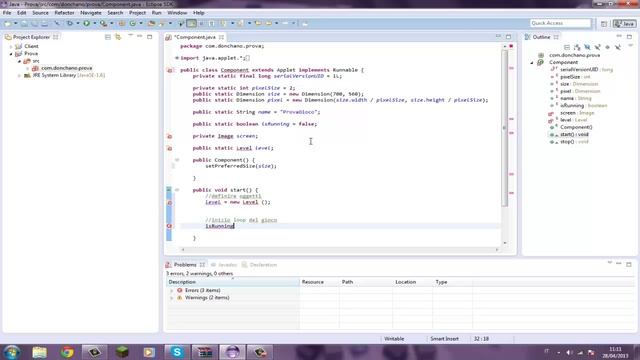The width and height of the screenshot is (640, 360).
Task: Click the Open Type toolbar icon
Action: point(151,24)
